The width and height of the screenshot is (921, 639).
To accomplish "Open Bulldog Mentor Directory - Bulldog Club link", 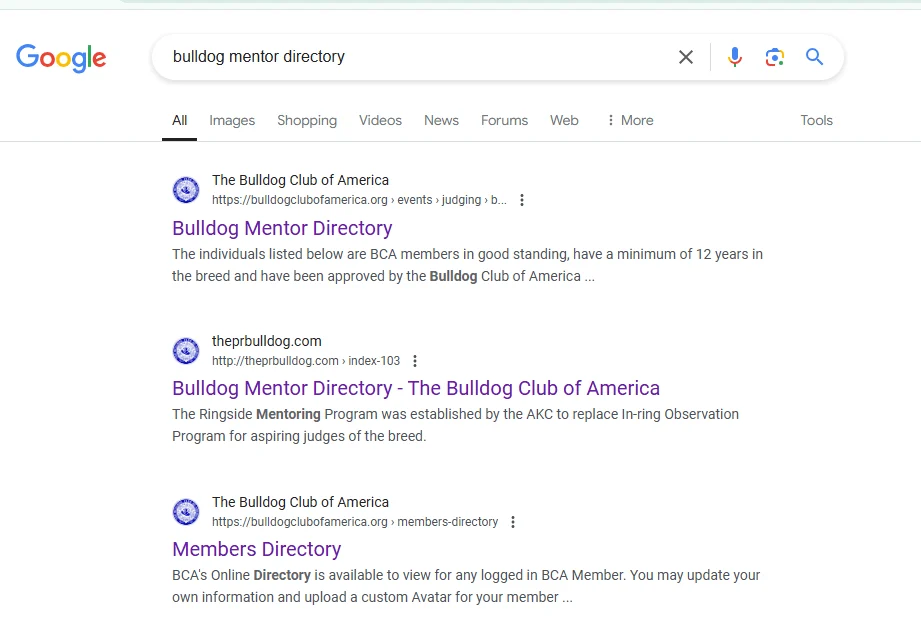I will (x=416, y=388).
